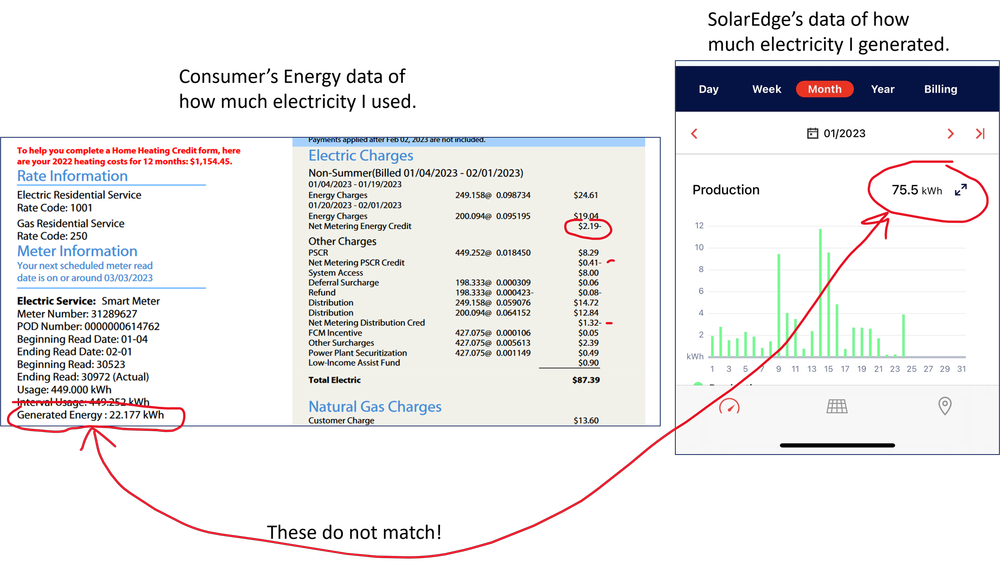Open the solar panel layout icon
Viewport: 1000px width, 561px height.
837,406
